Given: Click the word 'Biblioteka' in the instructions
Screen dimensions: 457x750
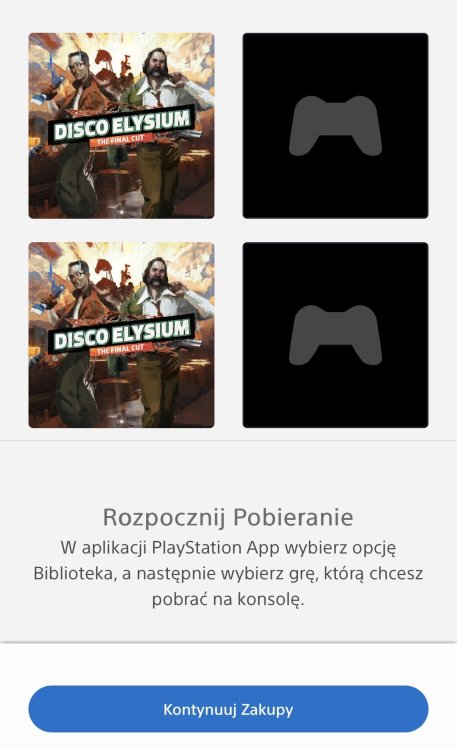Looking at the screenshot, I should click(x=75, y=573).
